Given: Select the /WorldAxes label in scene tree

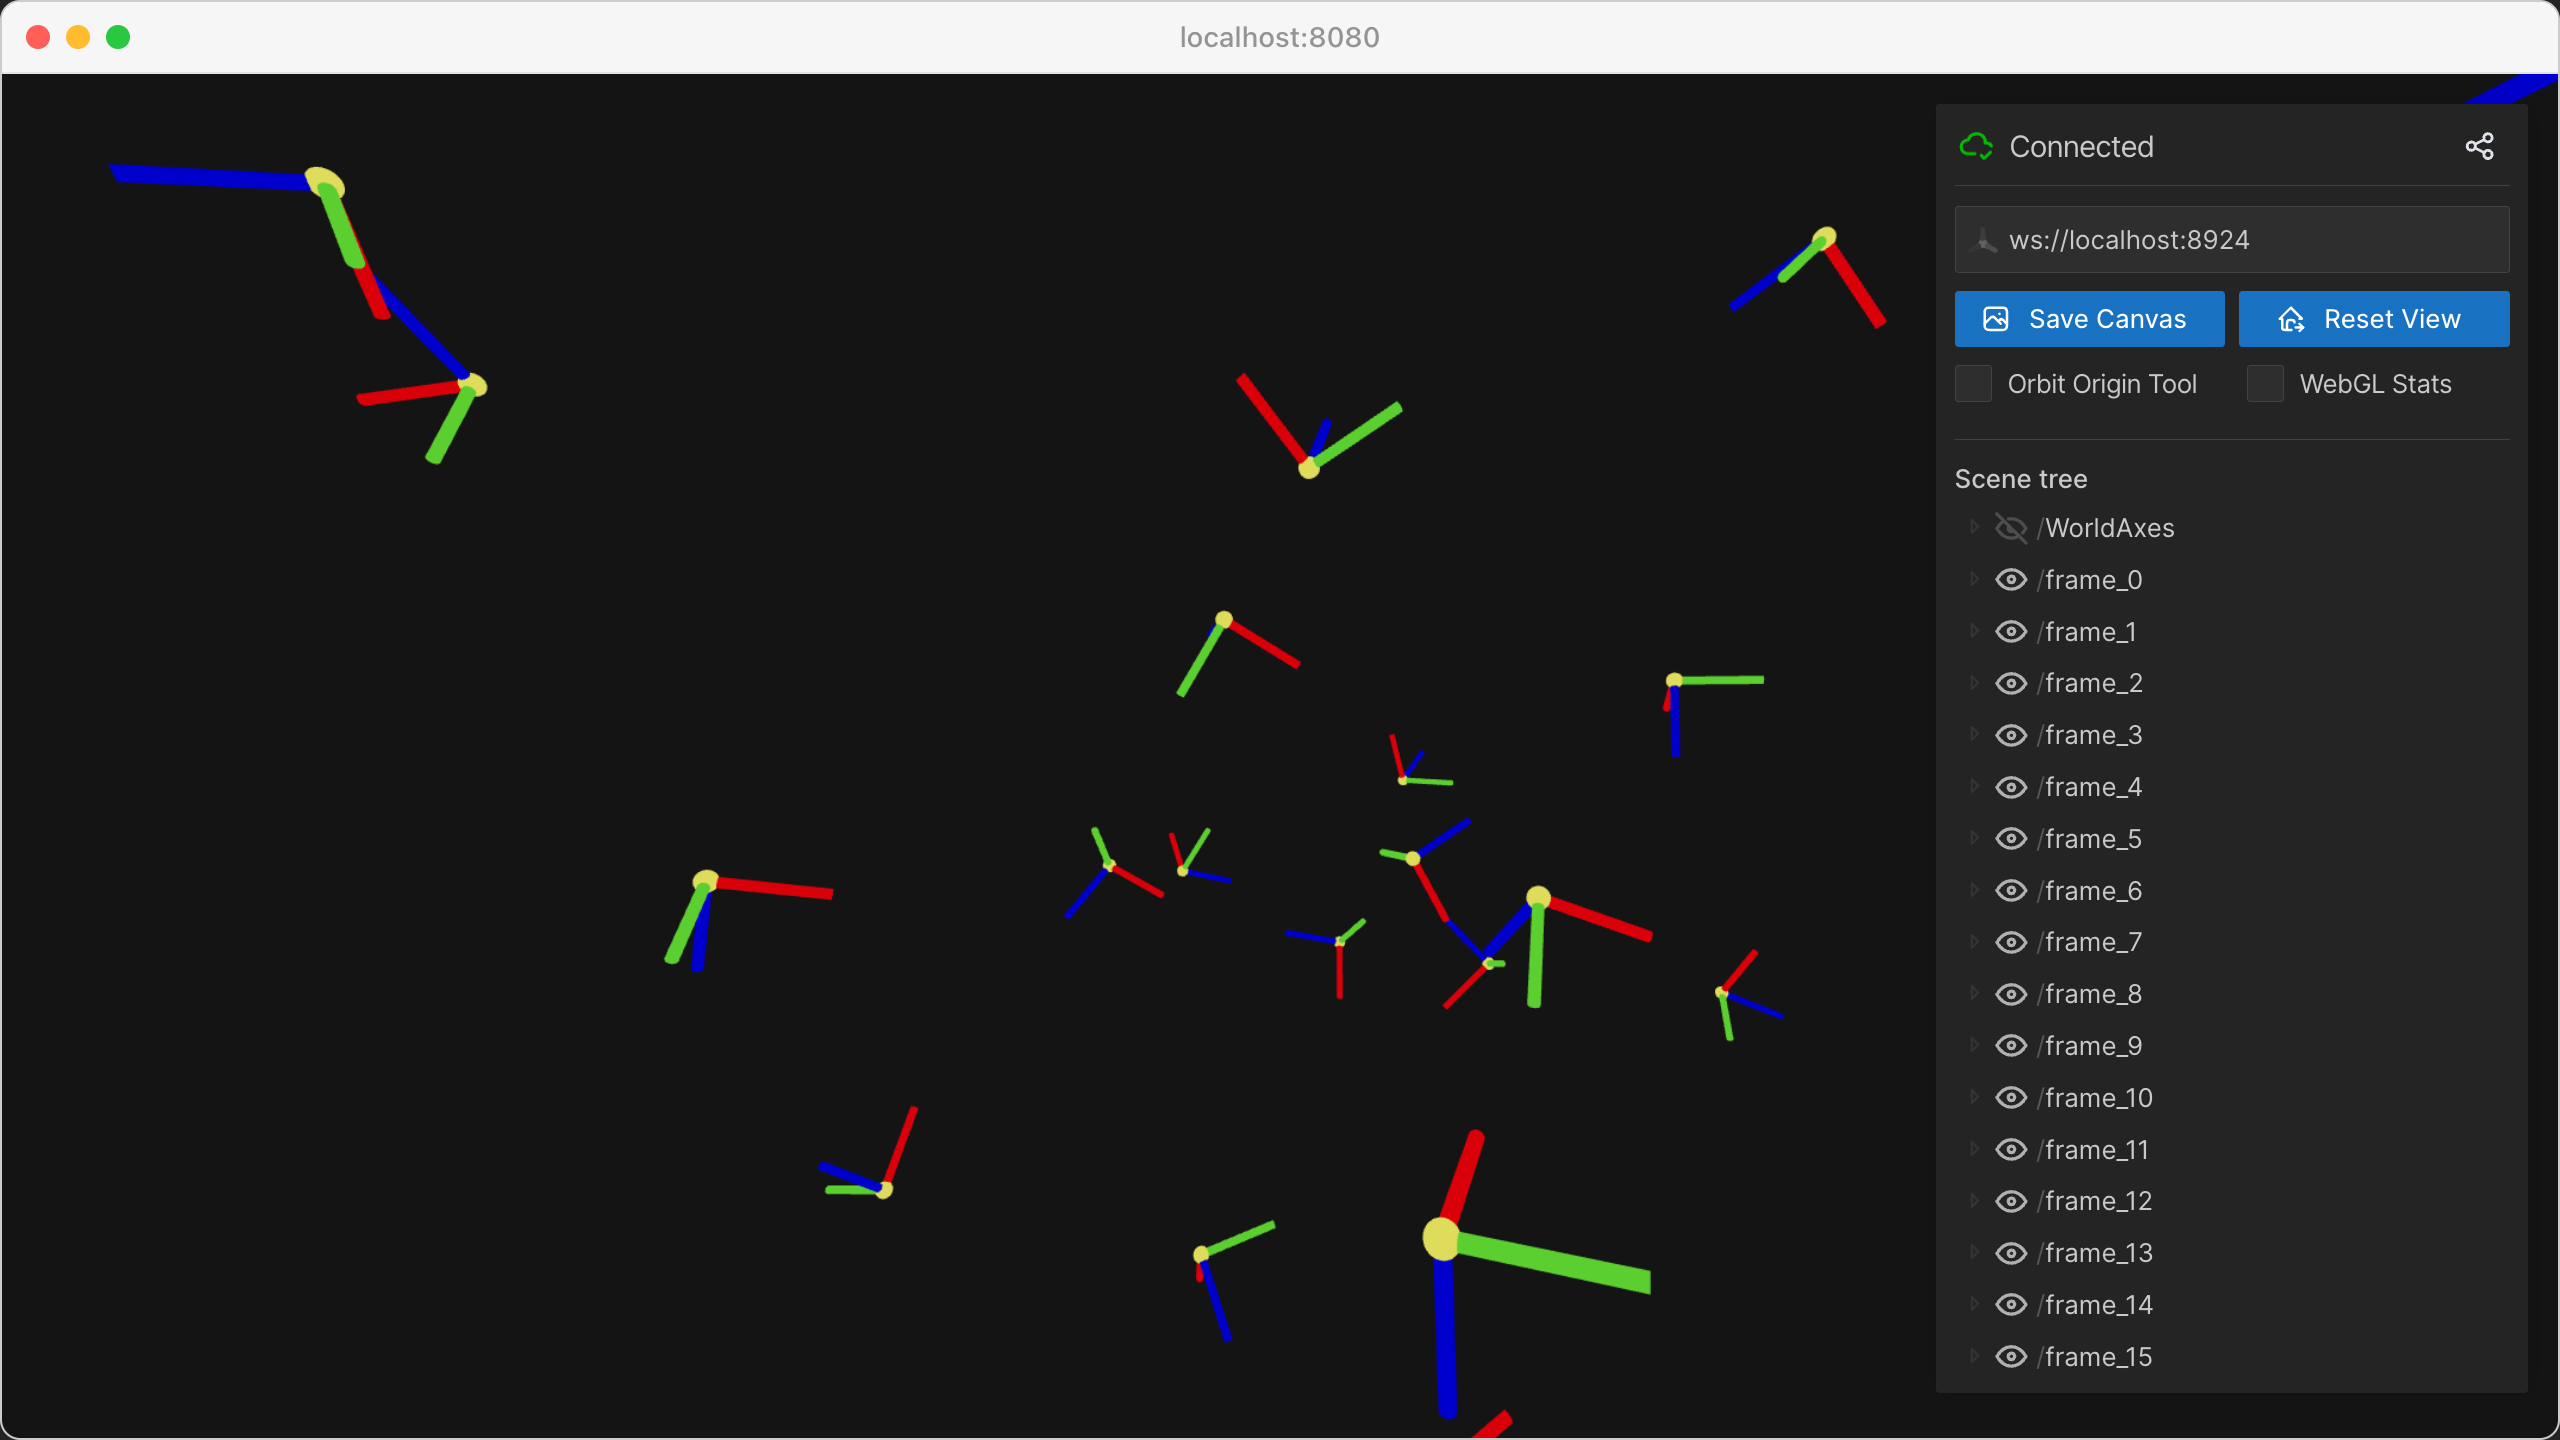Looking at the screenshot, I should [2106, 528].
